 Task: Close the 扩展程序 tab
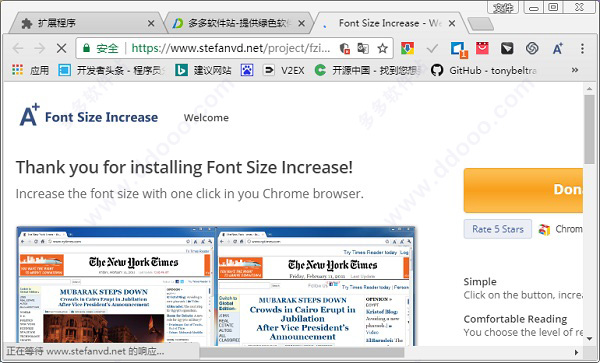[151, 24]
